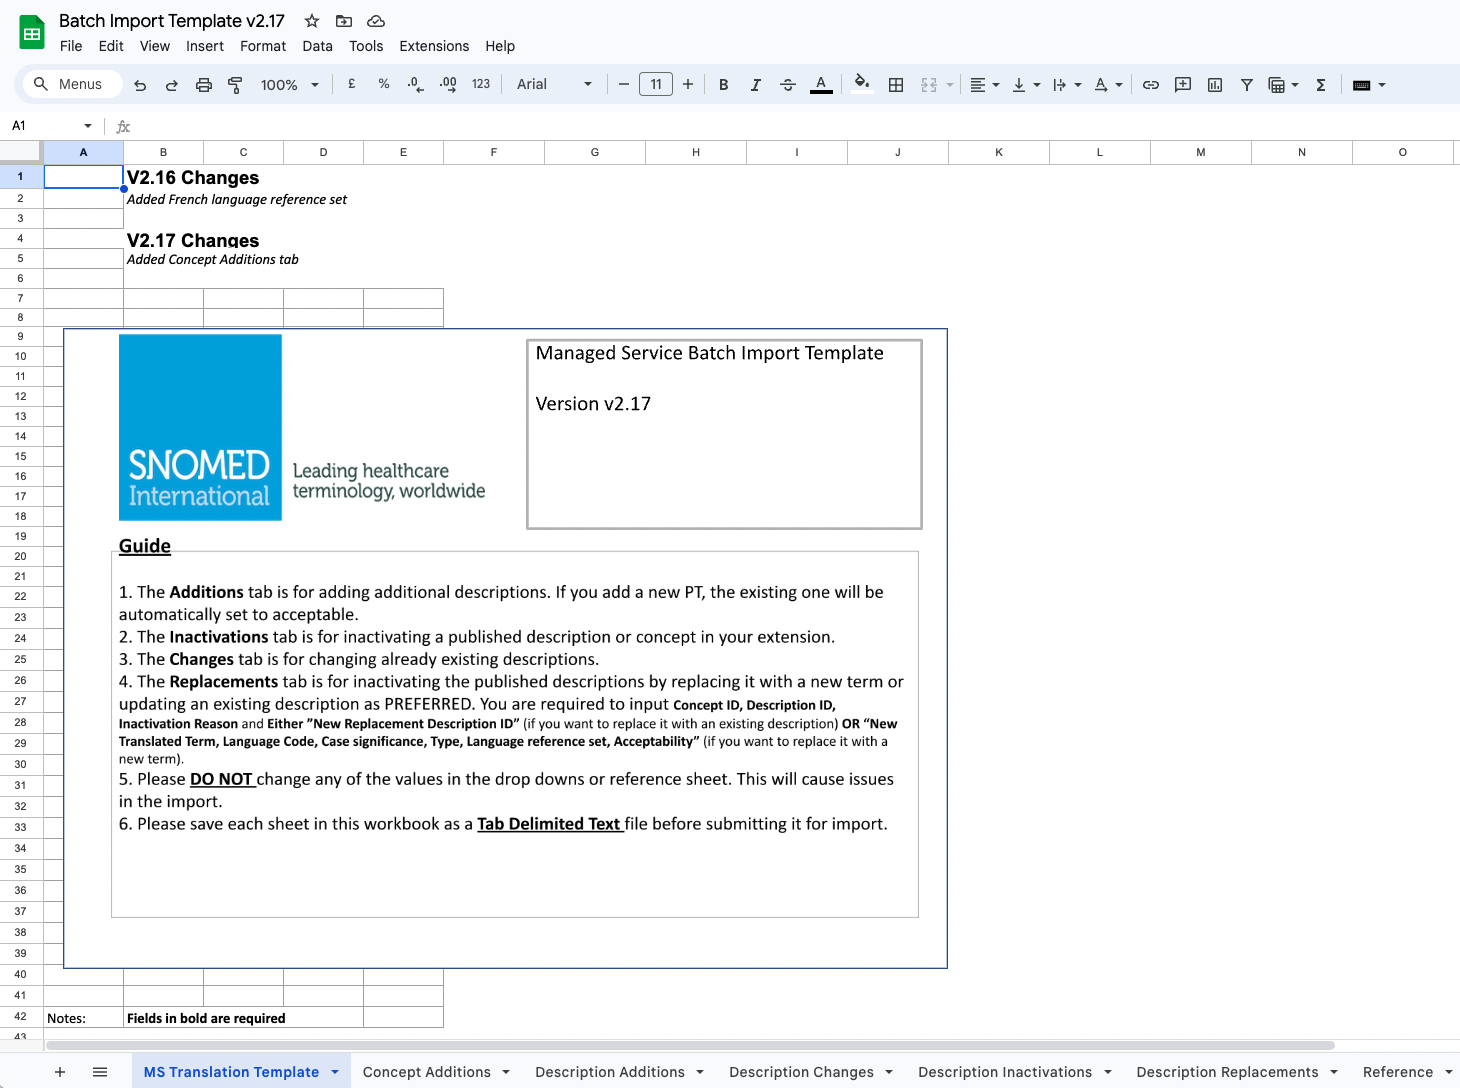Open all sheets list icon
Screen dimensions: 1460x1088
pyautogui.click(x=100, y=1072)
